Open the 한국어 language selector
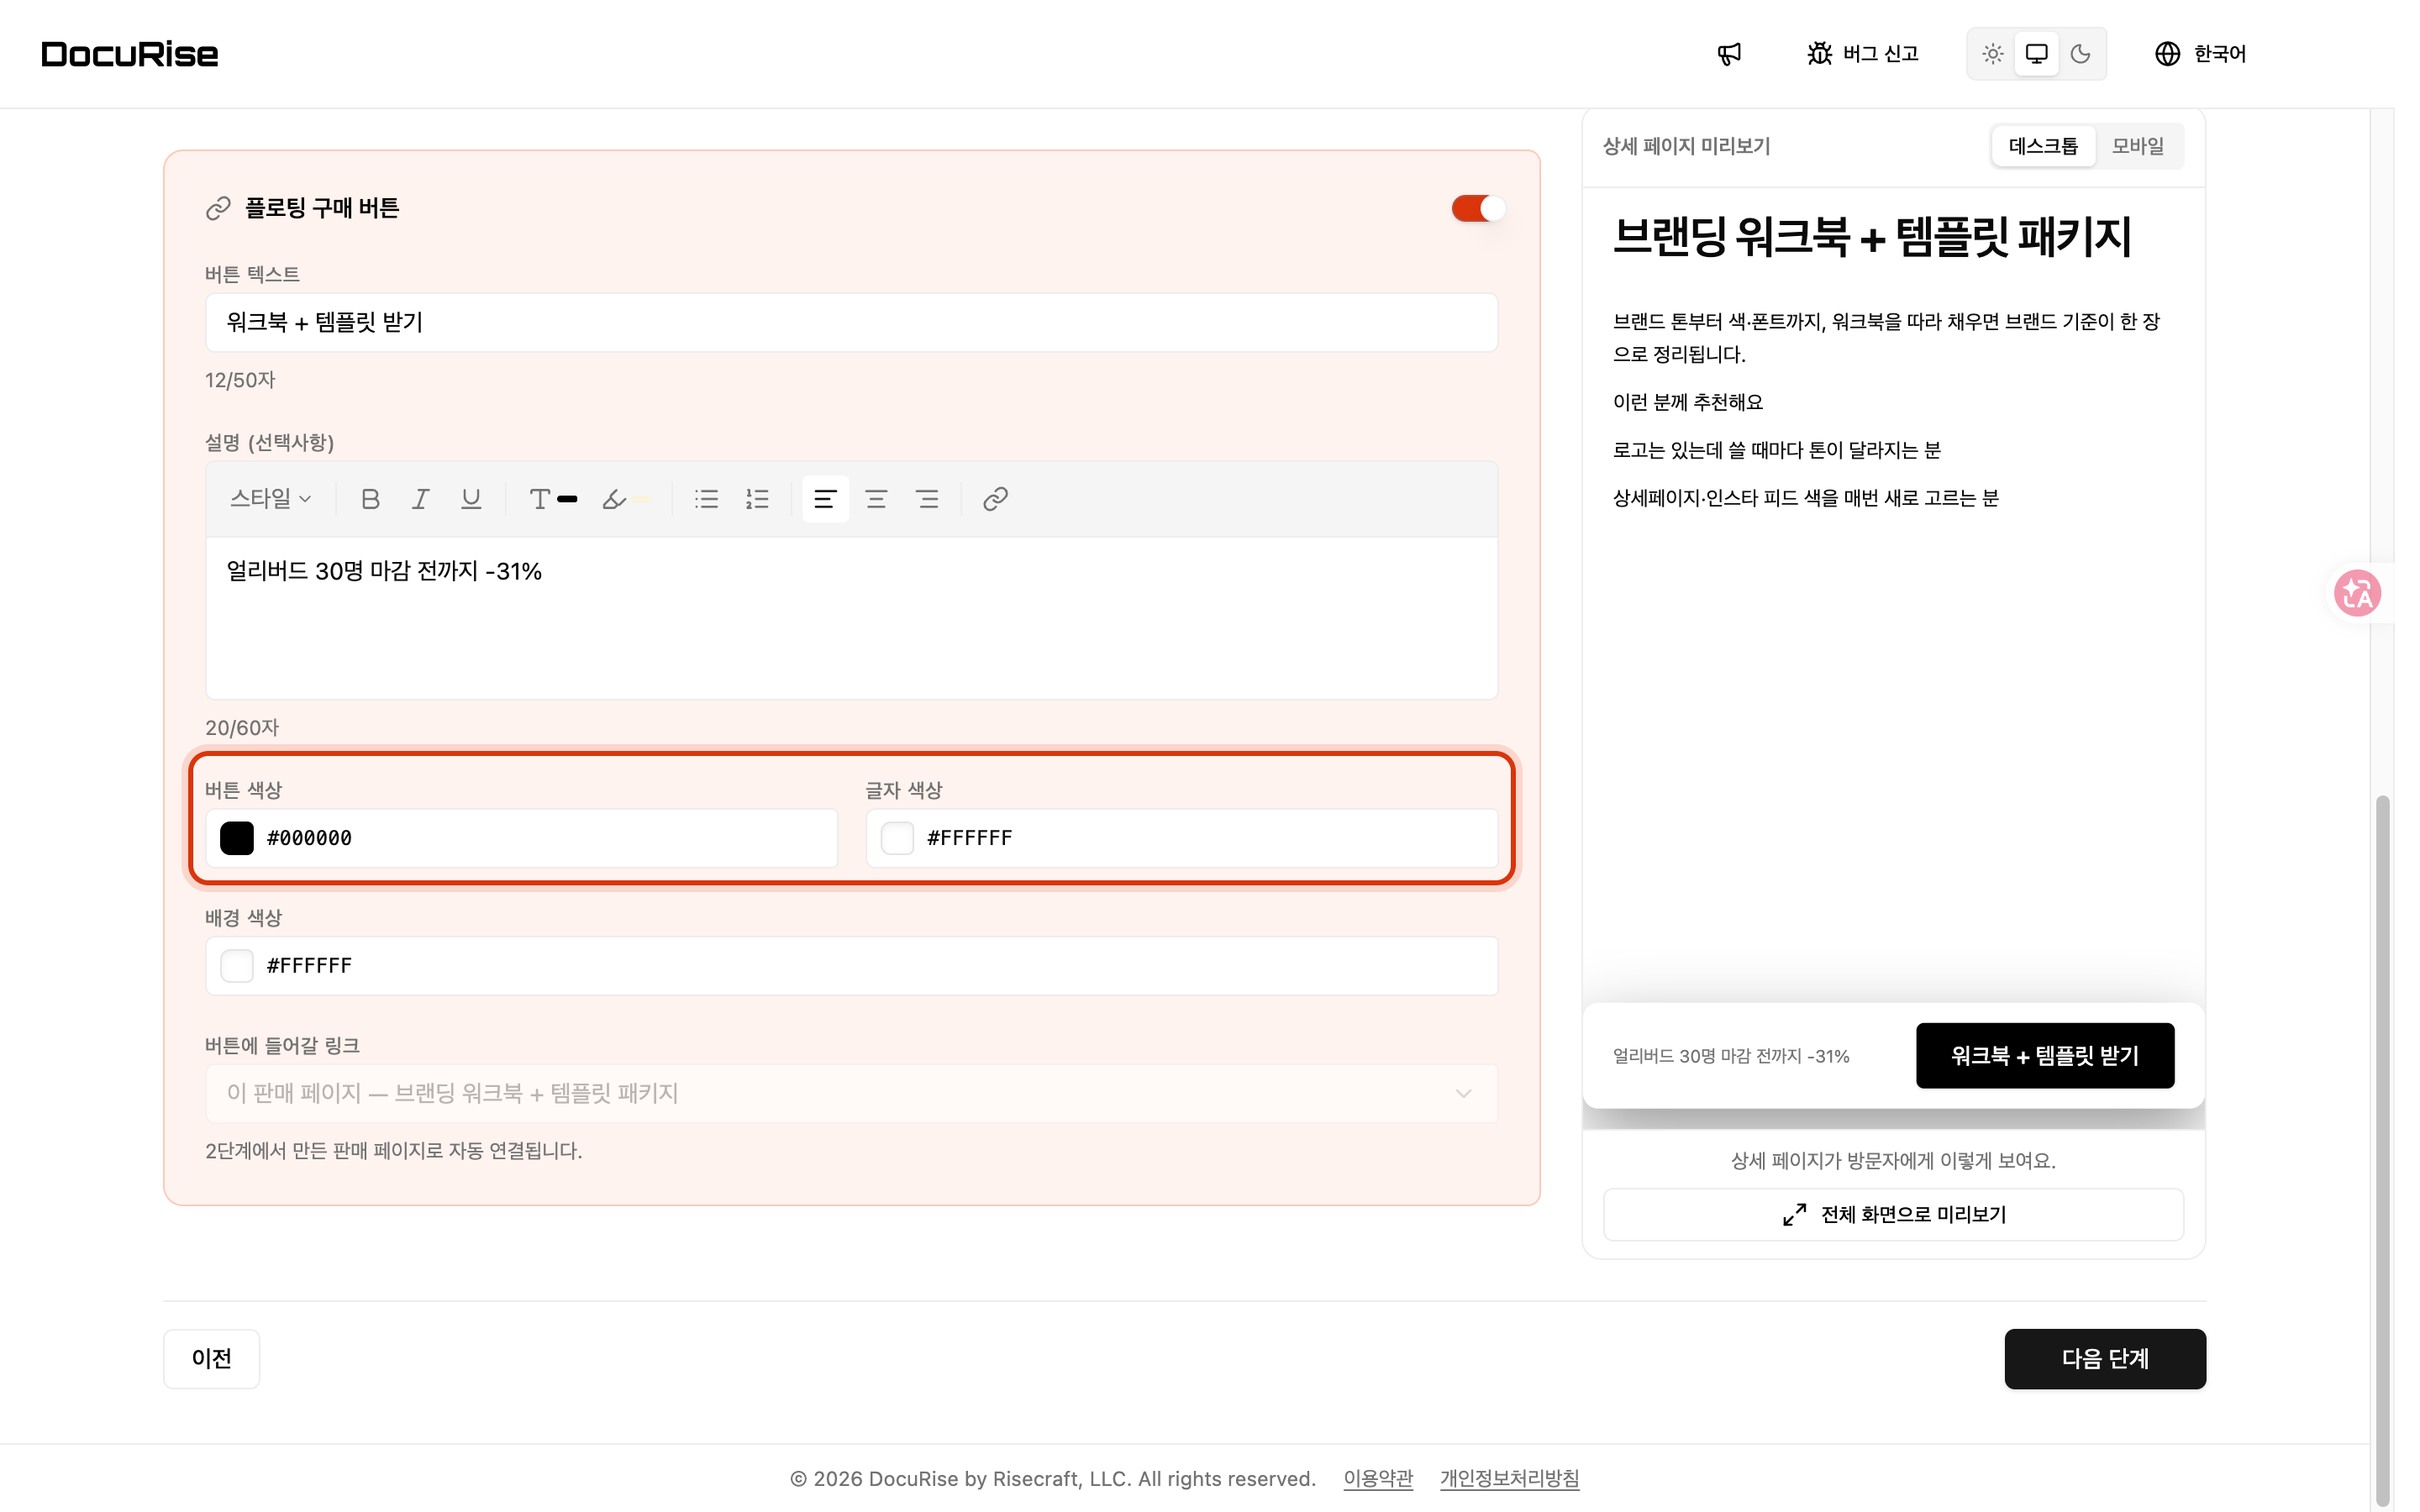 (x=2200, y=54)
